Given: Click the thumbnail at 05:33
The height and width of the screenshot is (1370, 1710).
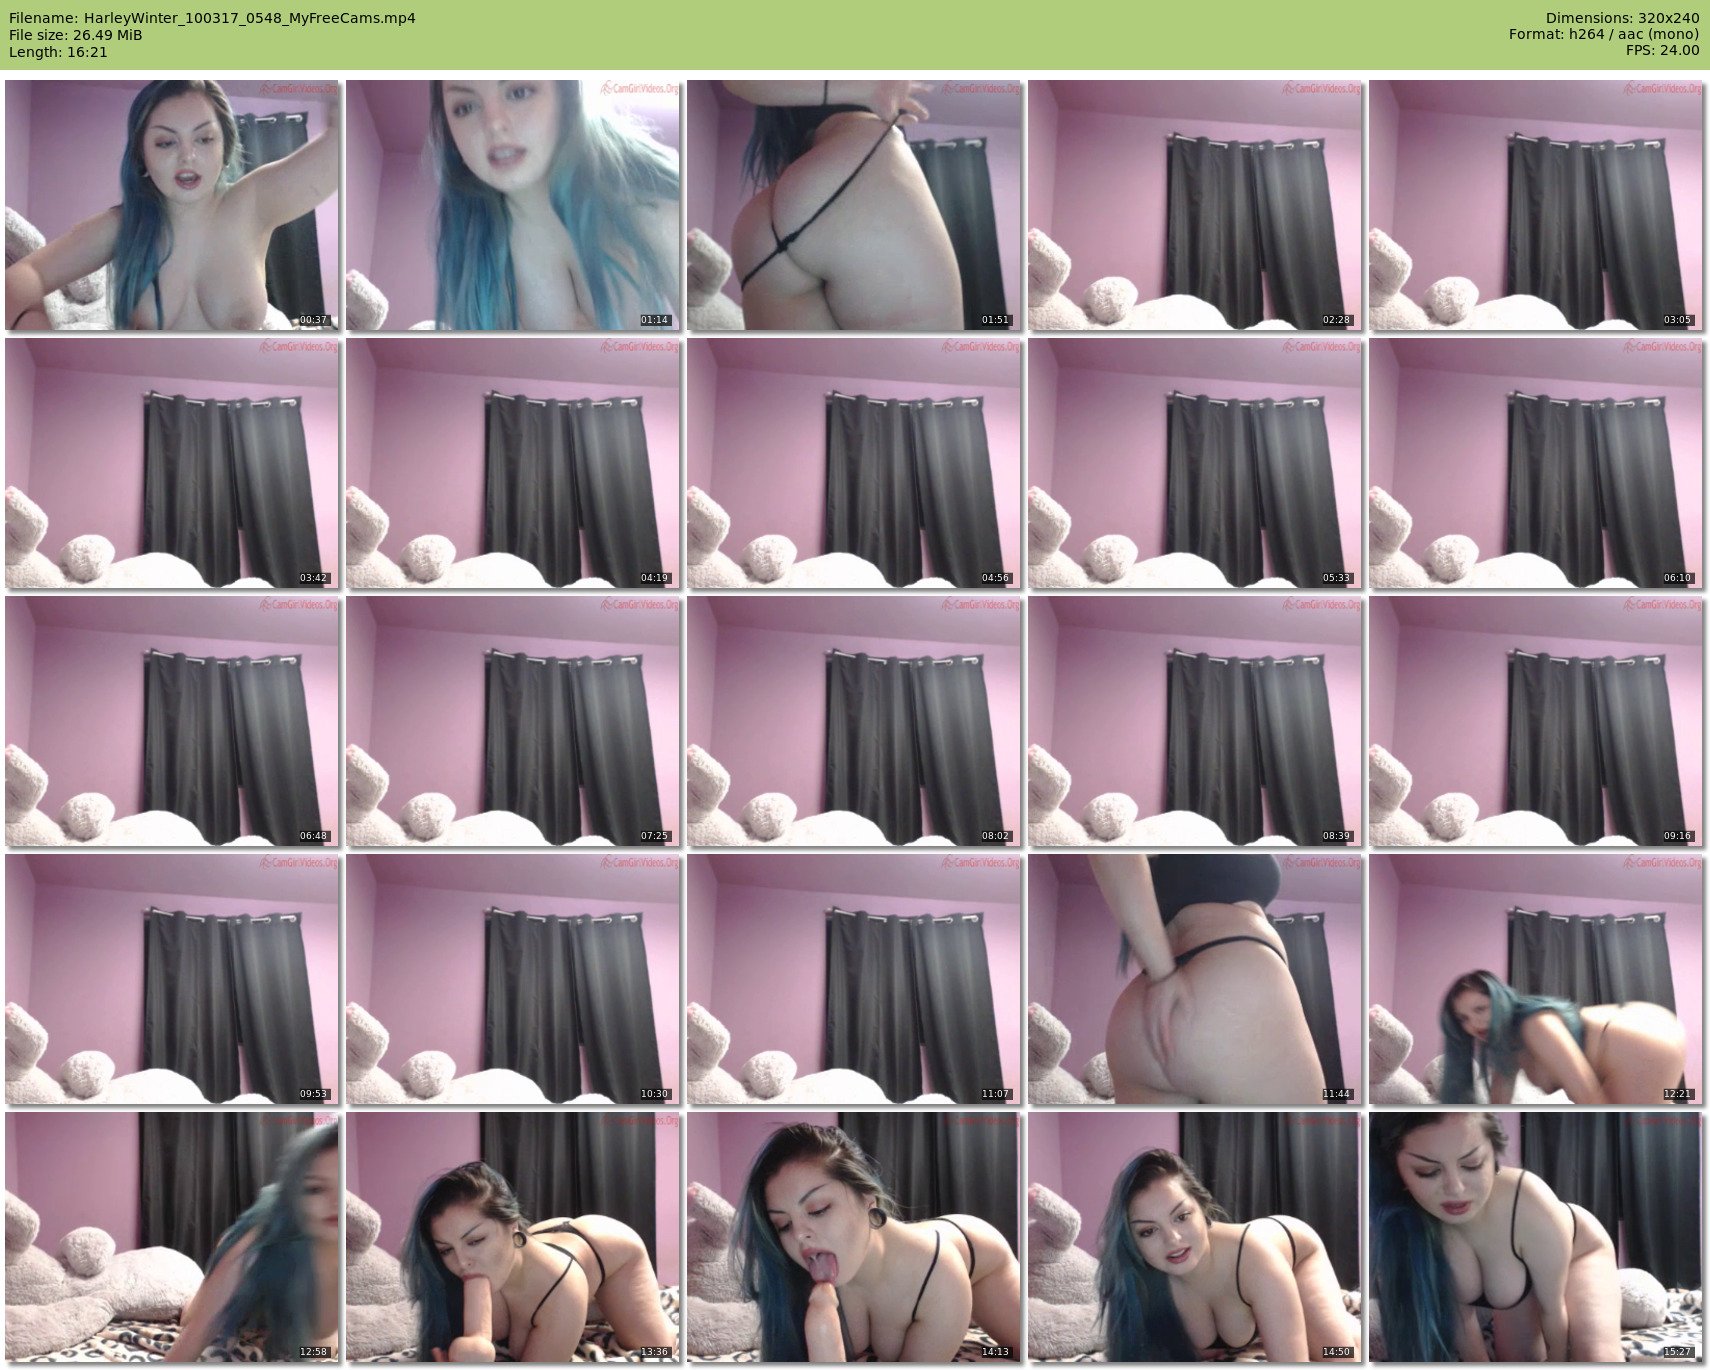Looking at the screenshot, I should (x=1194, y=463).
